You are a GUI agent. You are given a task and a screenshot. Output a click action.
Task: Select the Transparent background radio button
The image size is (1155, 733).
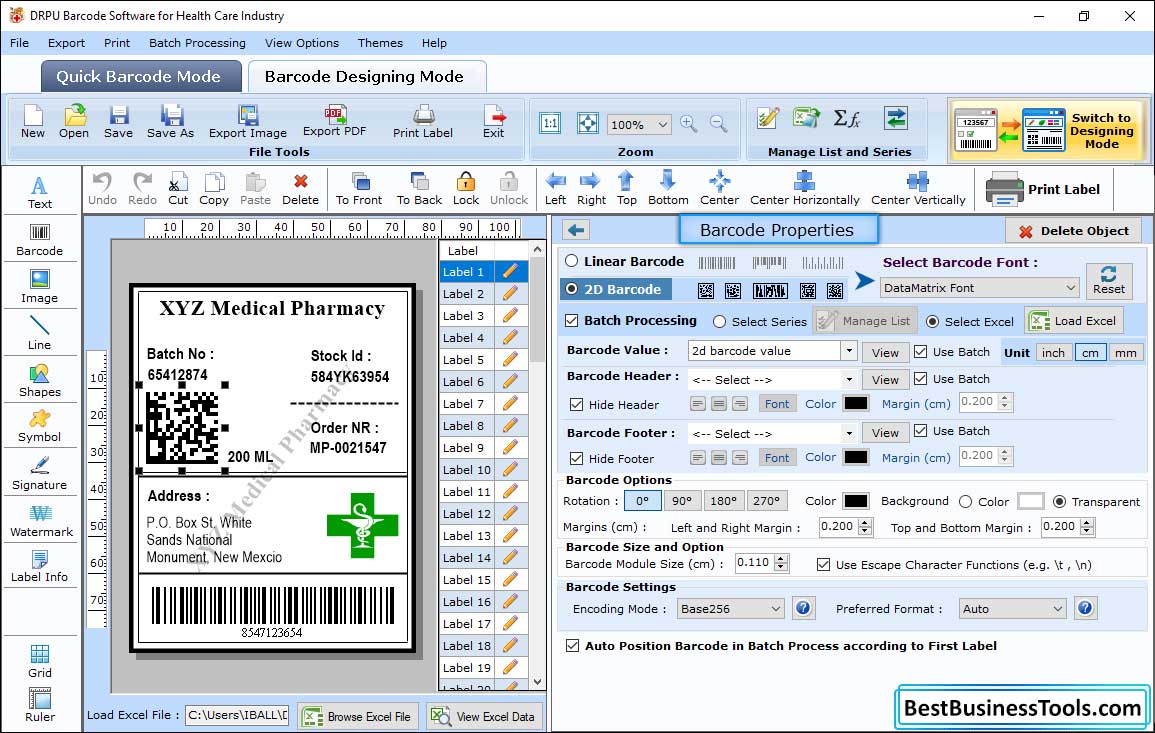pyautogui.click(x=1059, y=501)
